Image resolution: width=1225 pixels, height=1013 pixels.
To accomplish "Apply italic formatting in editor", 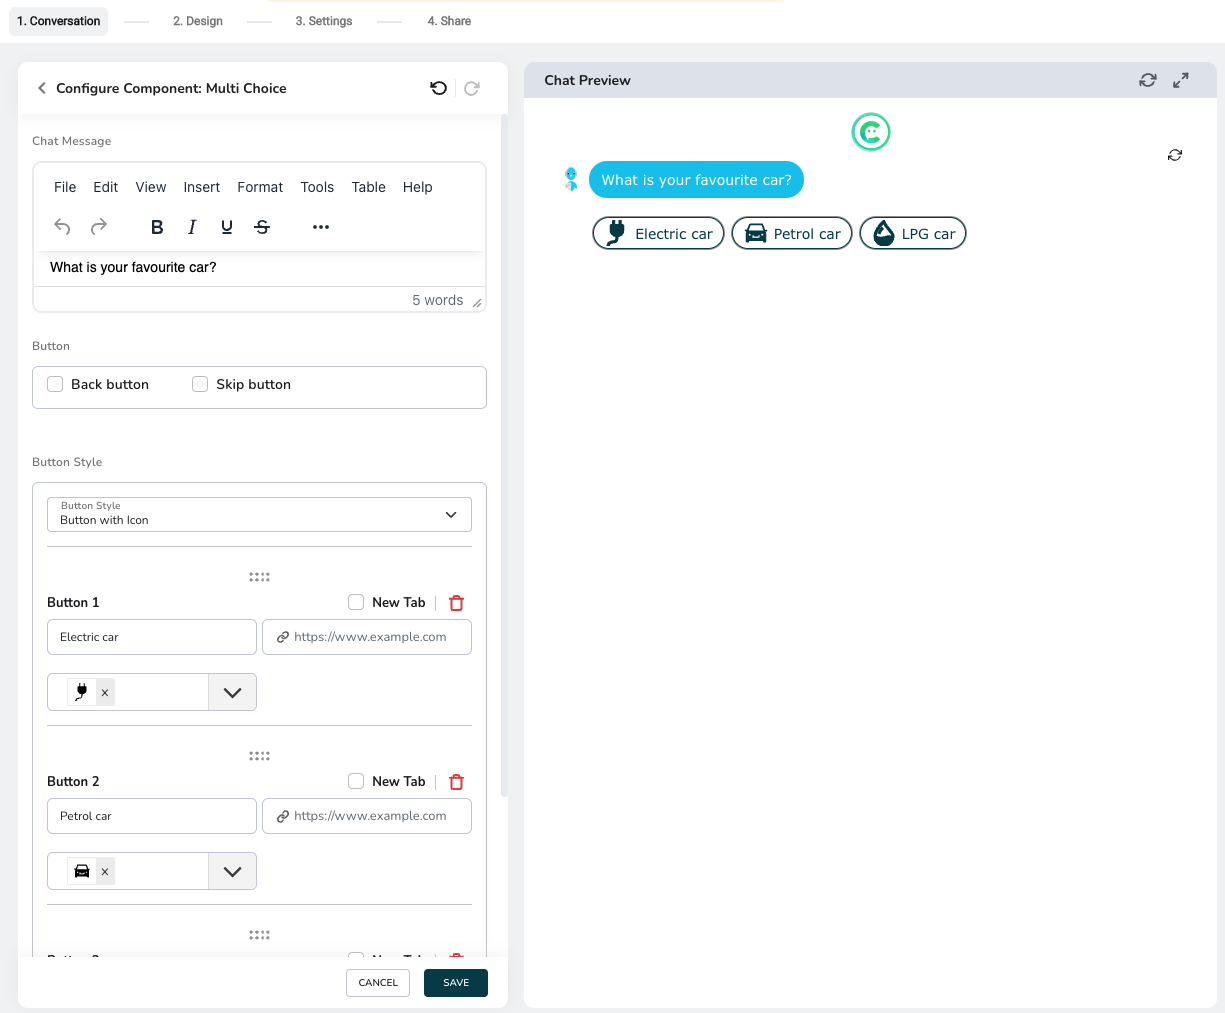I will click(x=192, y=227).
